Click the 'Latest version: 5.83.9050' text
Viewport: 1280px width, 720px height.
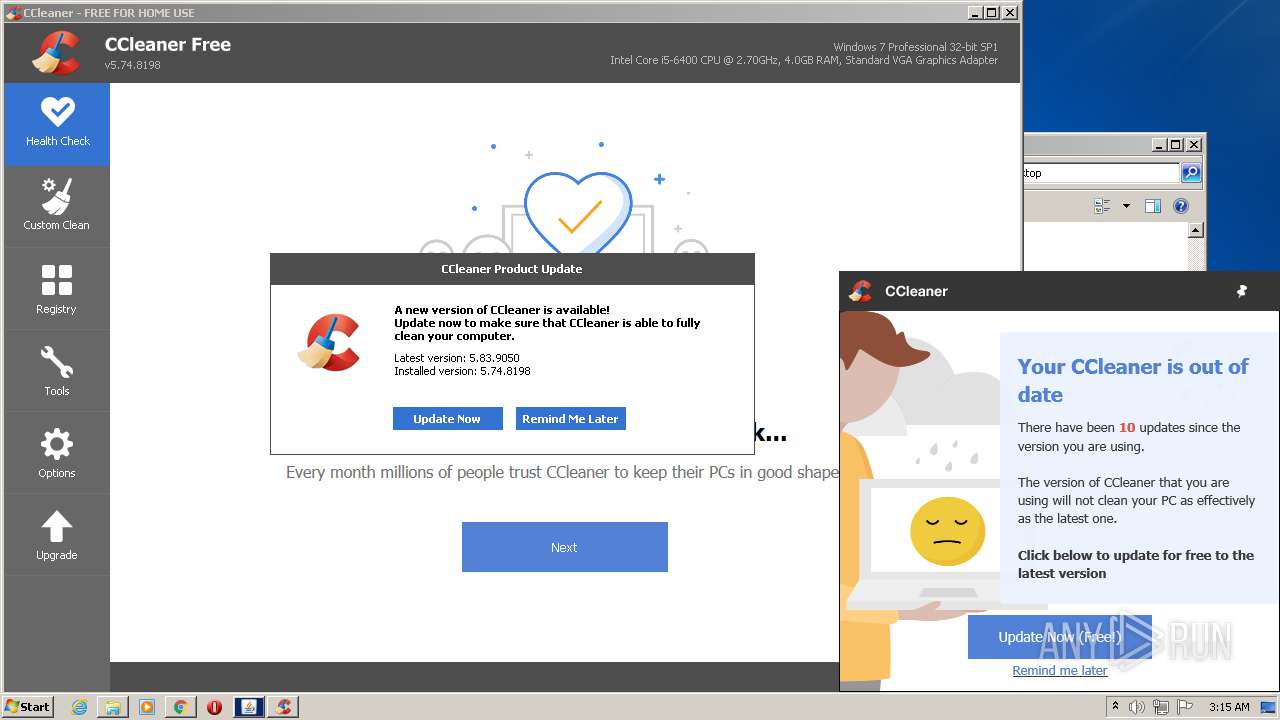[x=457, y=358]
